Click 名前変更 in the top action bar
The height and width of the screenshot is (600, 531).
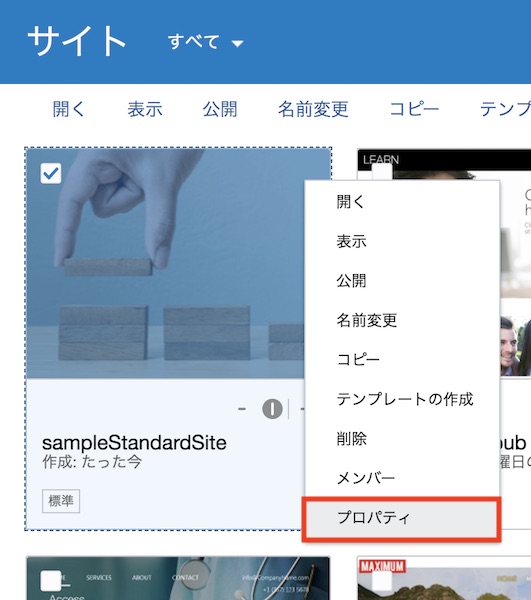click(313, 109)
